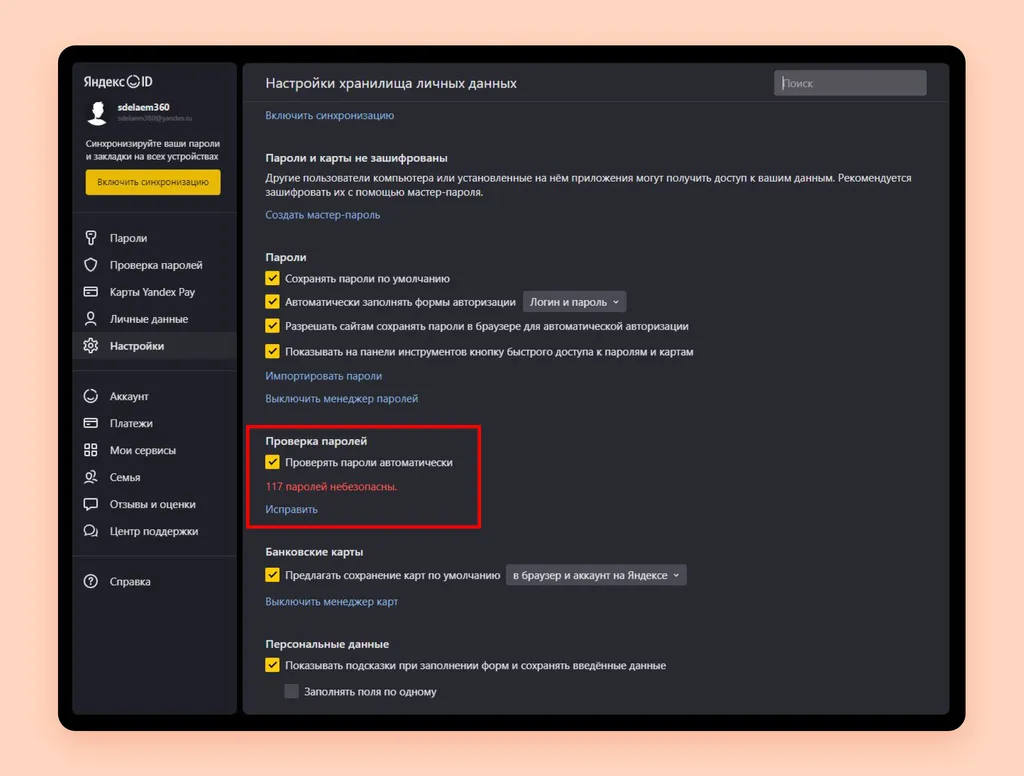Screen dimensions: 1024x776
Task: Click the Семья people icon
Action: (91, 477)
